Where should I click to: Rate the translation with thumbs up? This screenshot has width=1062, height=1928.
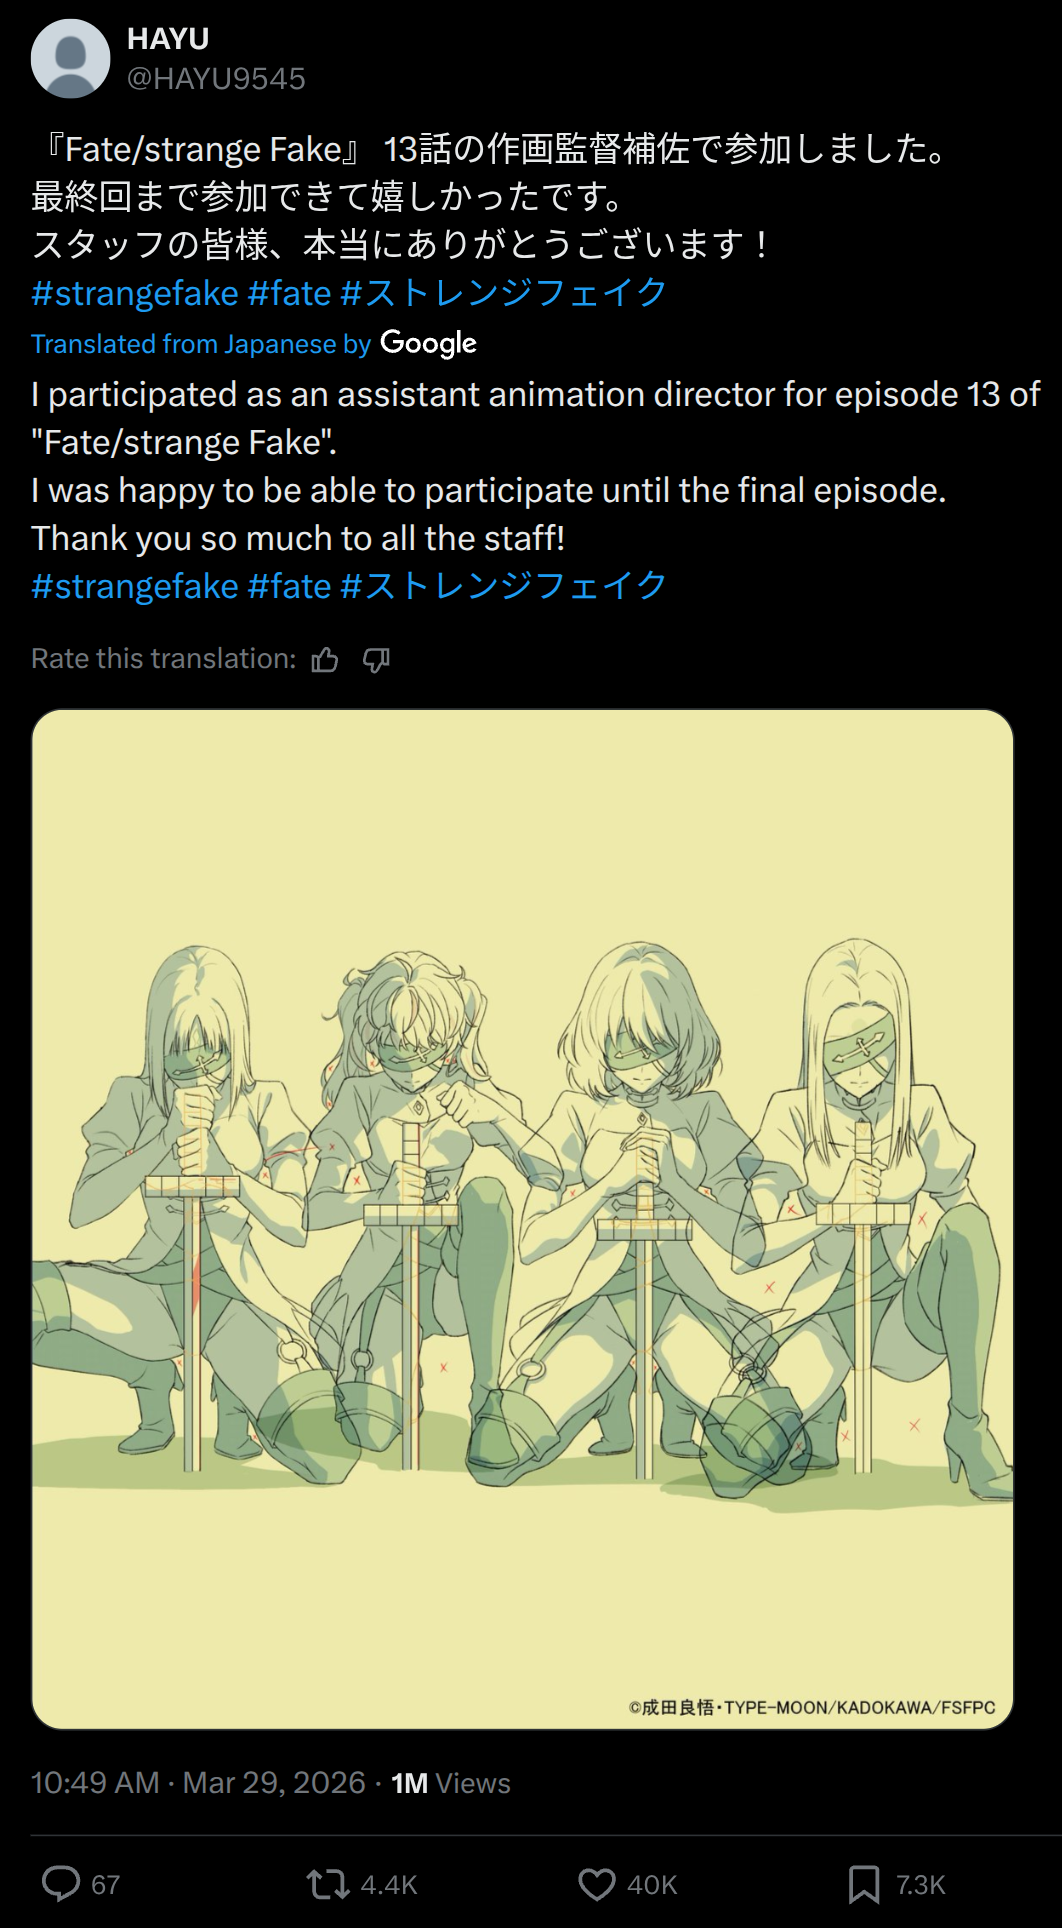[x=325, y=660]
